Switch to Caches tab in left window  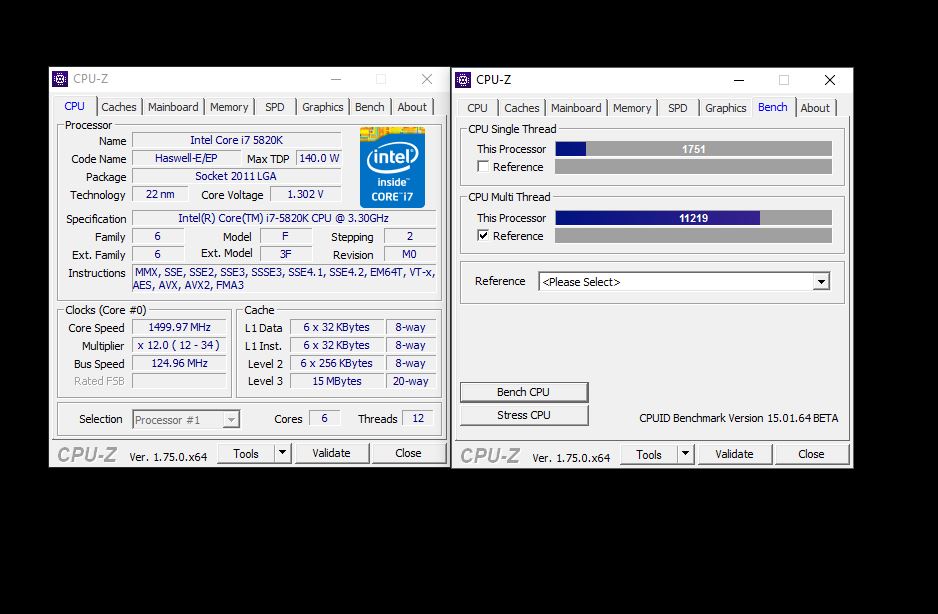point(118,107)
